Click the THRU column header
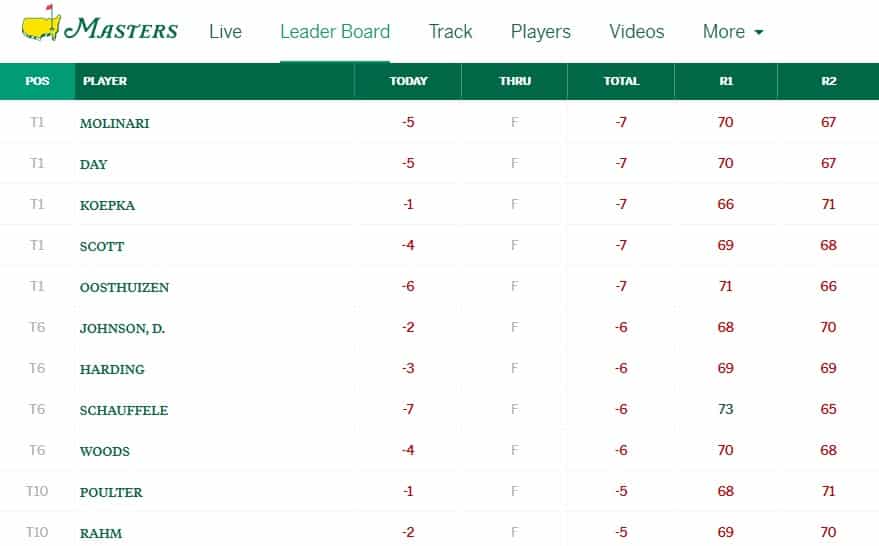This screenshot has width=879, height=546. [515, 81]
